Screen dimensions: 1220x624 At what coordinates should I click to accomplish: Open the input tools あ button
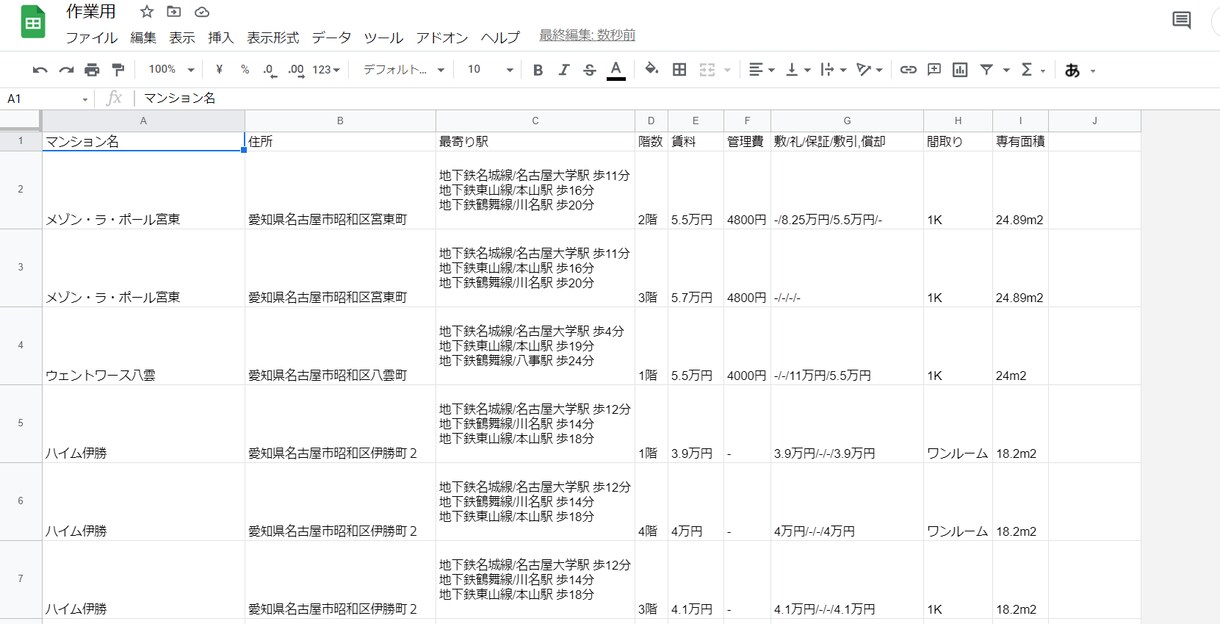pos(1072,70)
